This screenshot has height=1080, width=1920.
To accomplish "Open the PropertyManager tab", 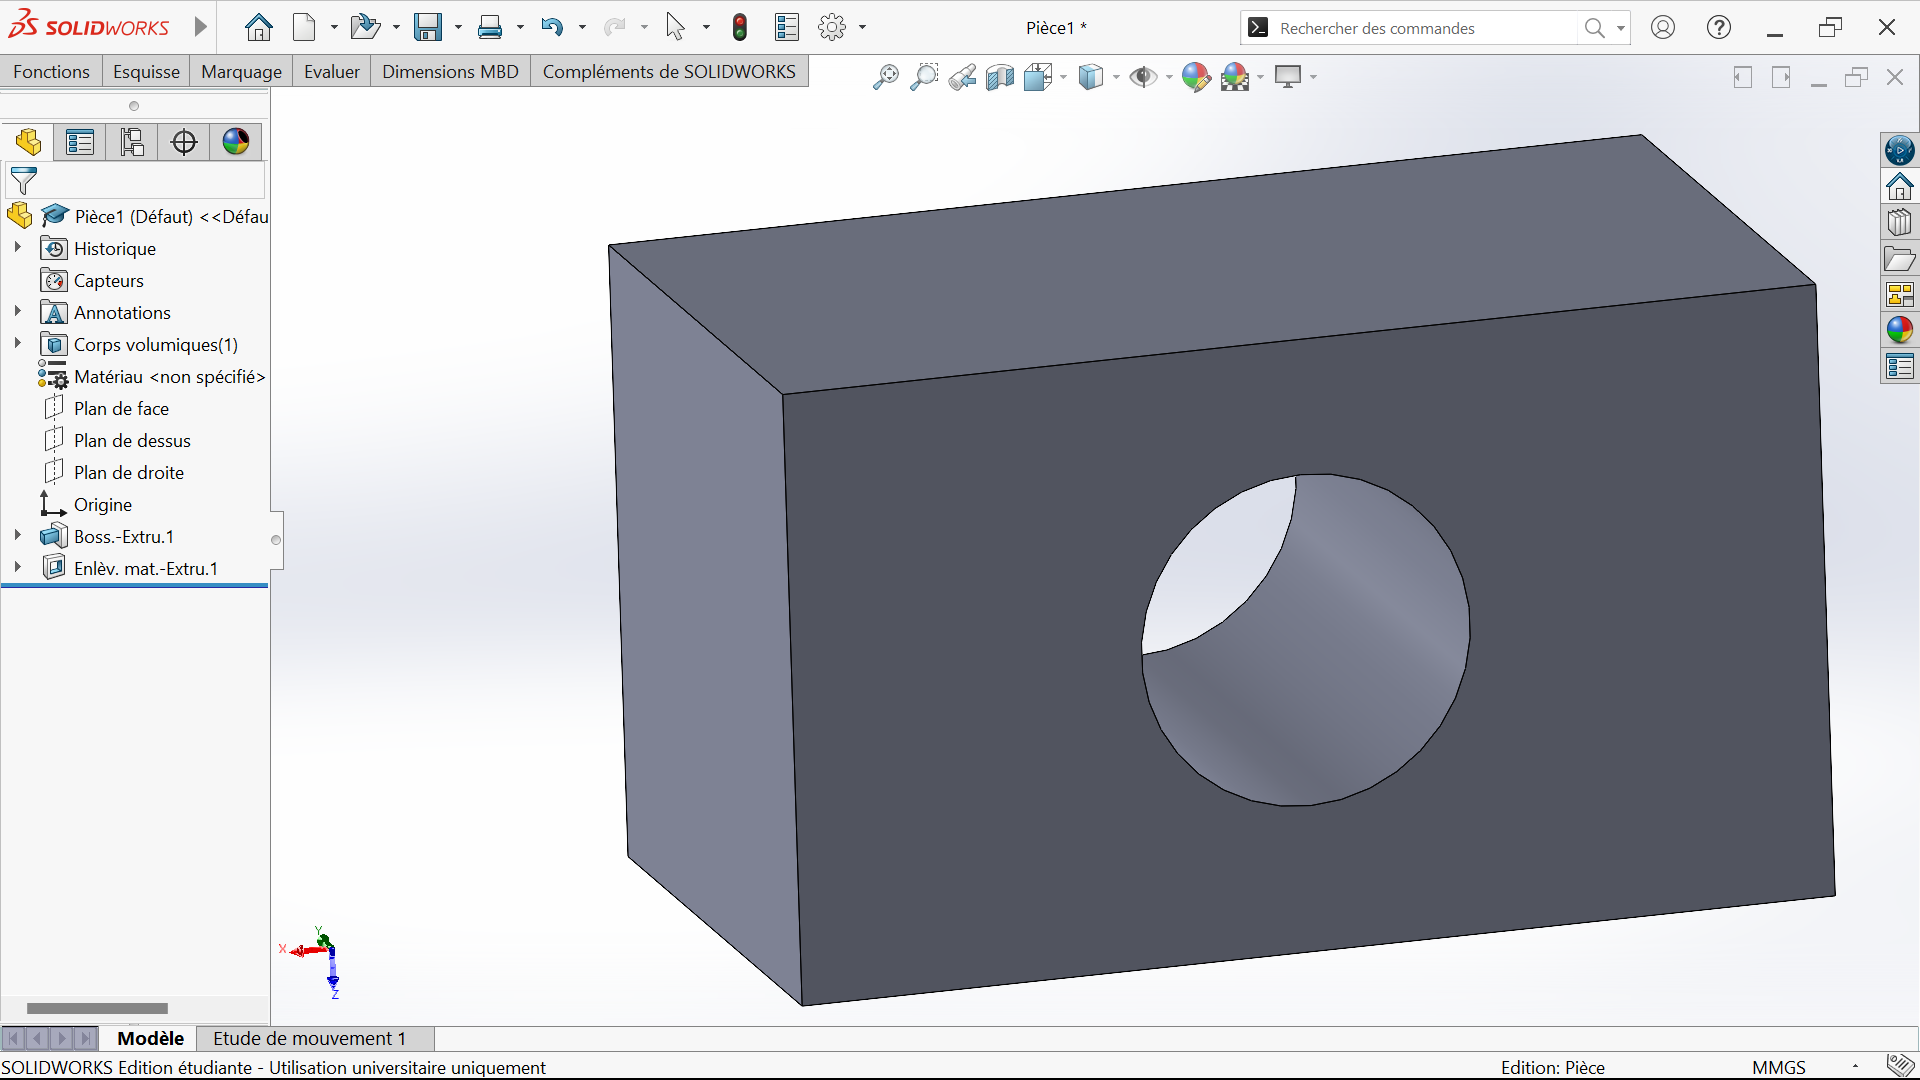I will pyautogui.click(x=80, y=142).
